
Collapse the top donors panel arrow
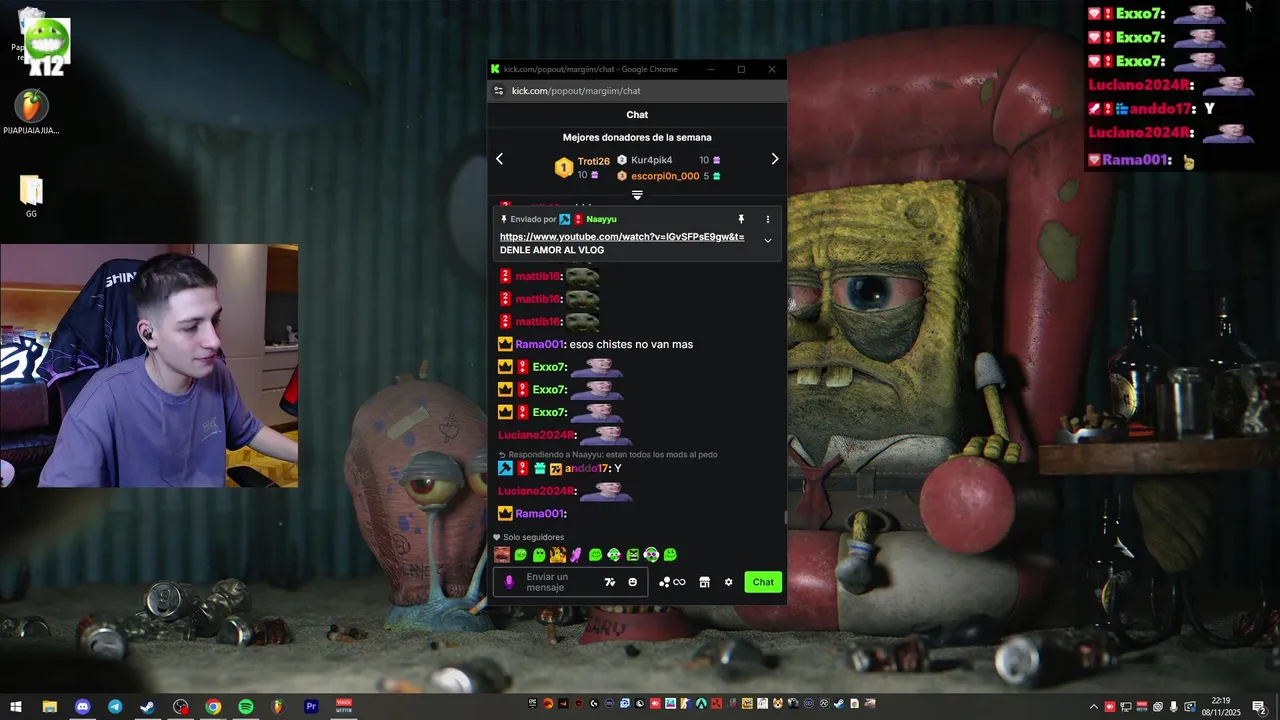point(637,195)
